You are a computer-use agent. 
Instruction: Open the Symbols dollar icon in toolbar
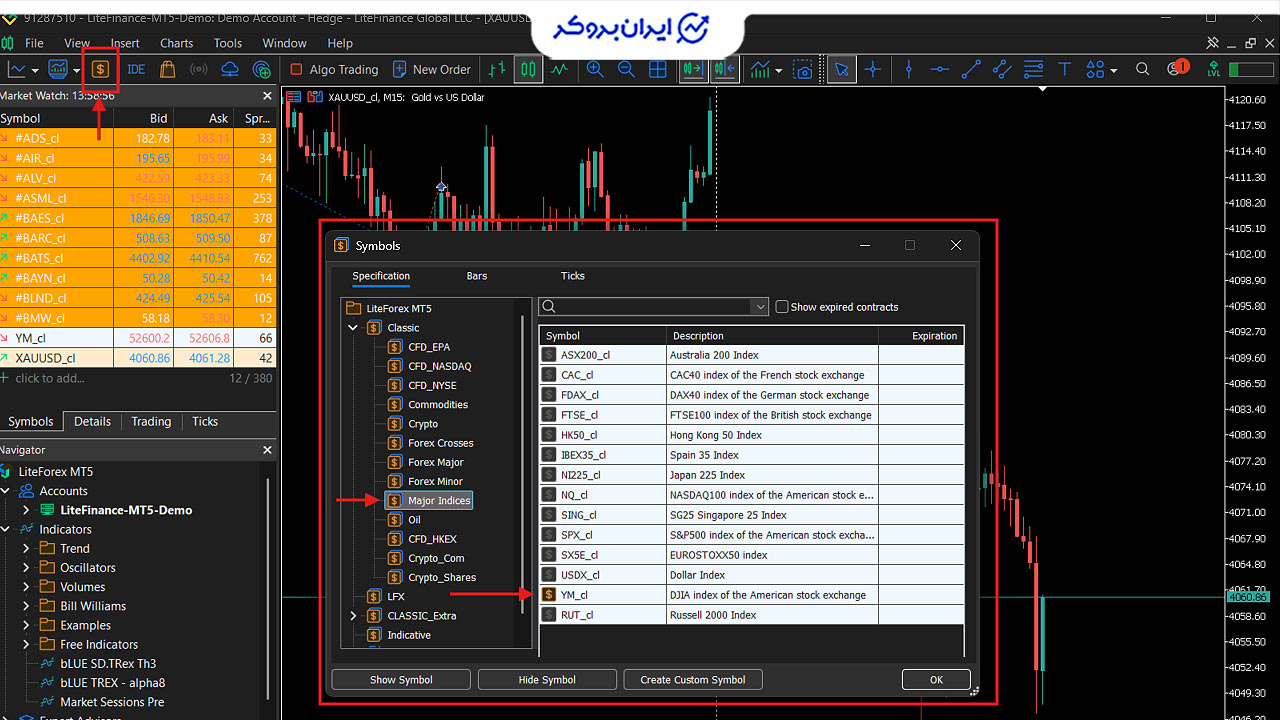[100, 69]
